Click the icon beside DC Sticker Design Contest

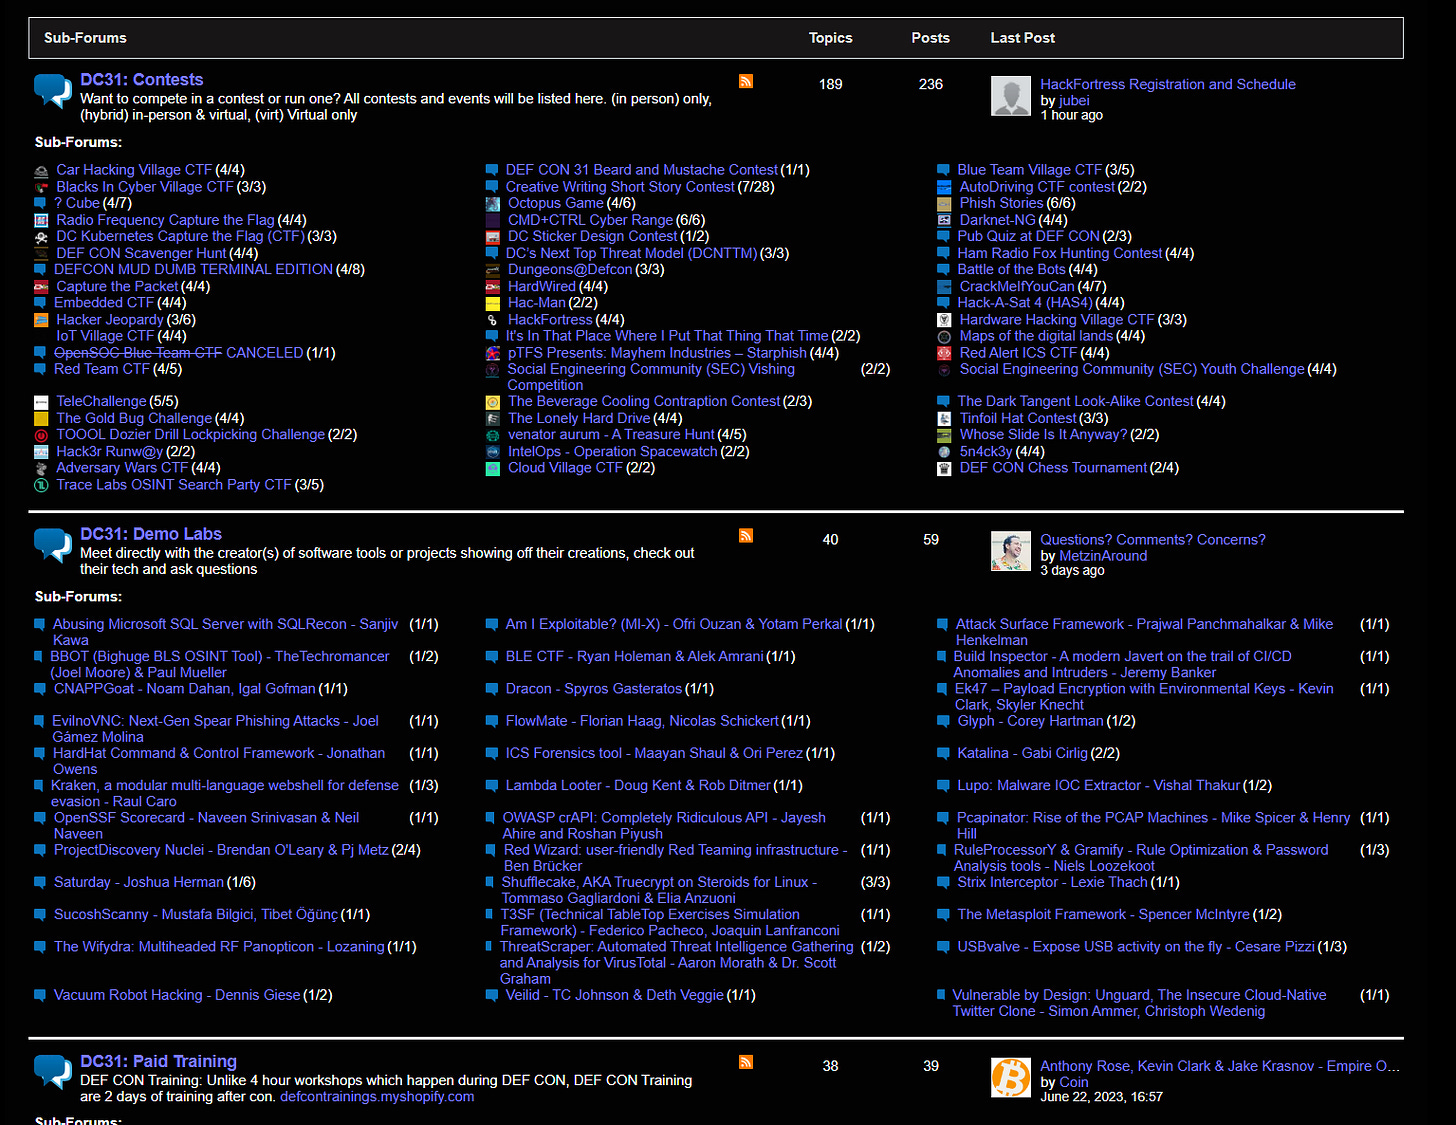coord(492,237)
